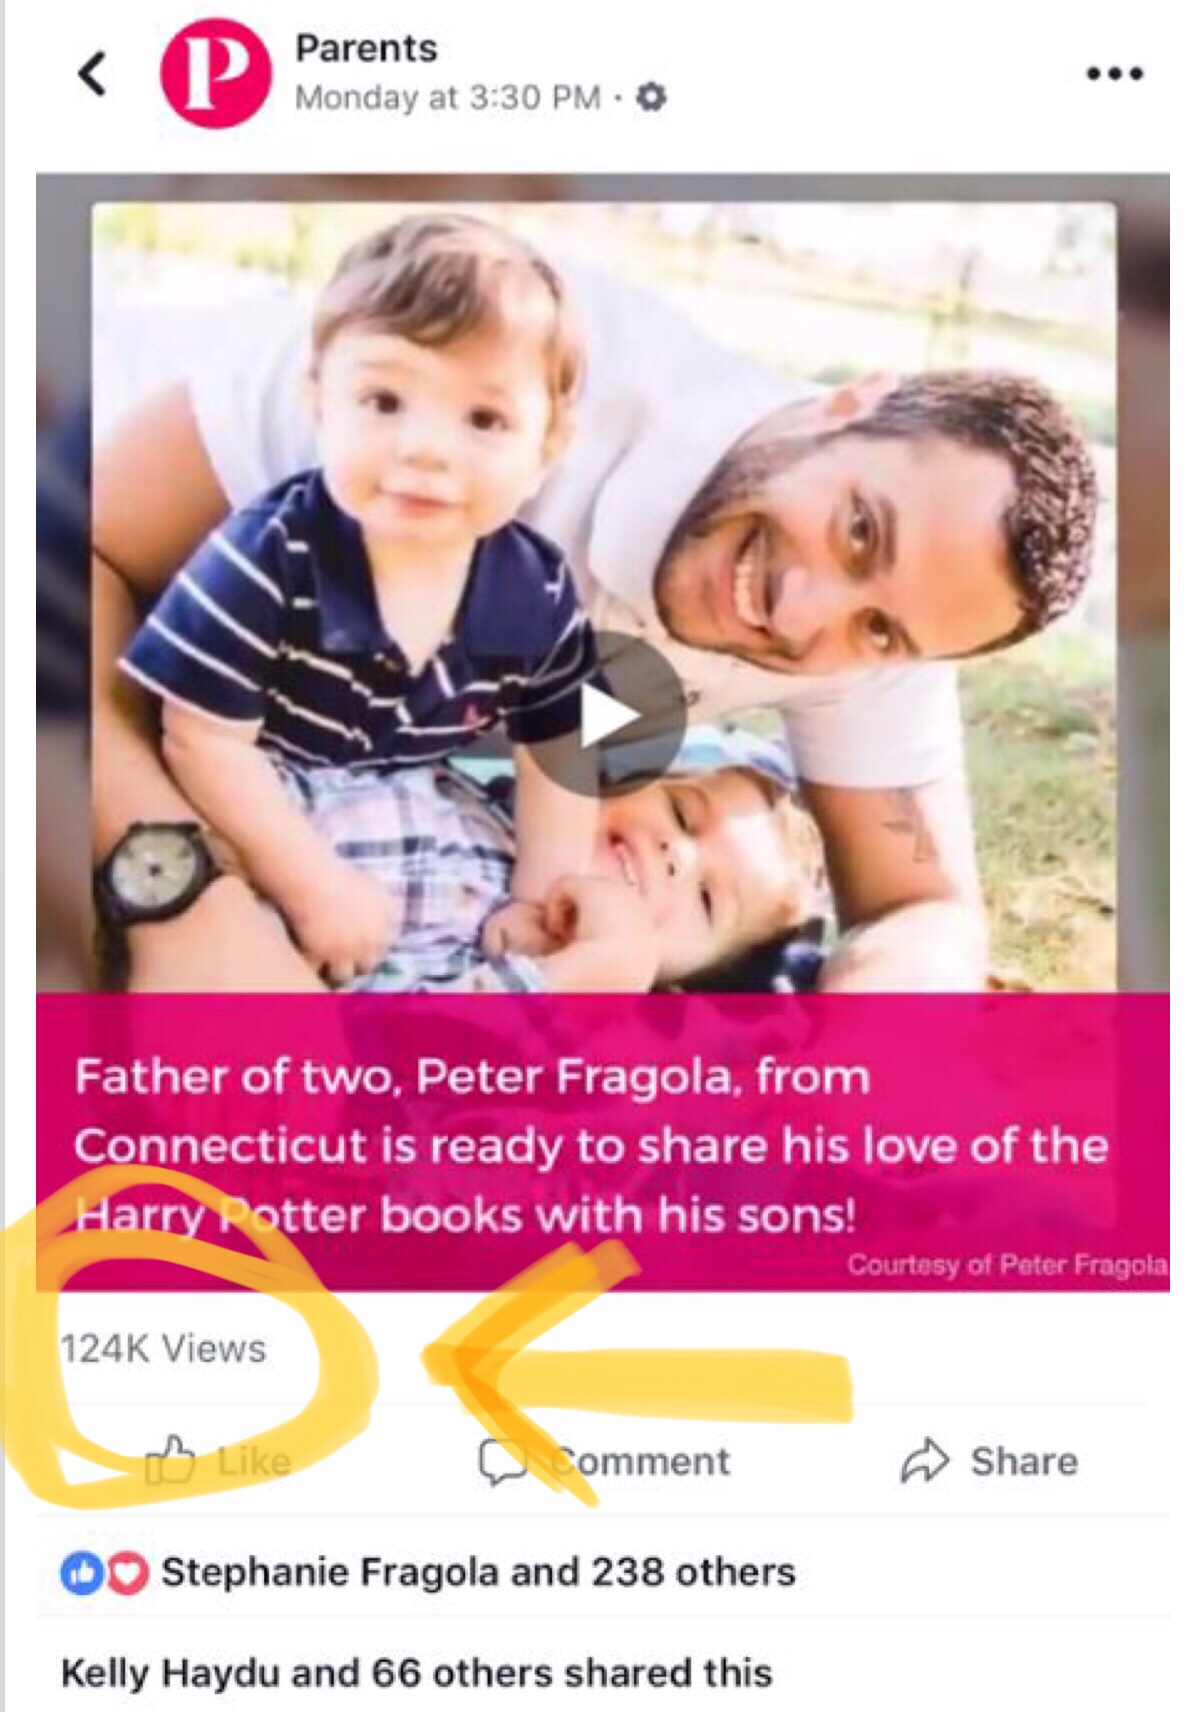Open the red heart reaction icon
The image size is (1197, 1712).
(x=128, y=1573)
